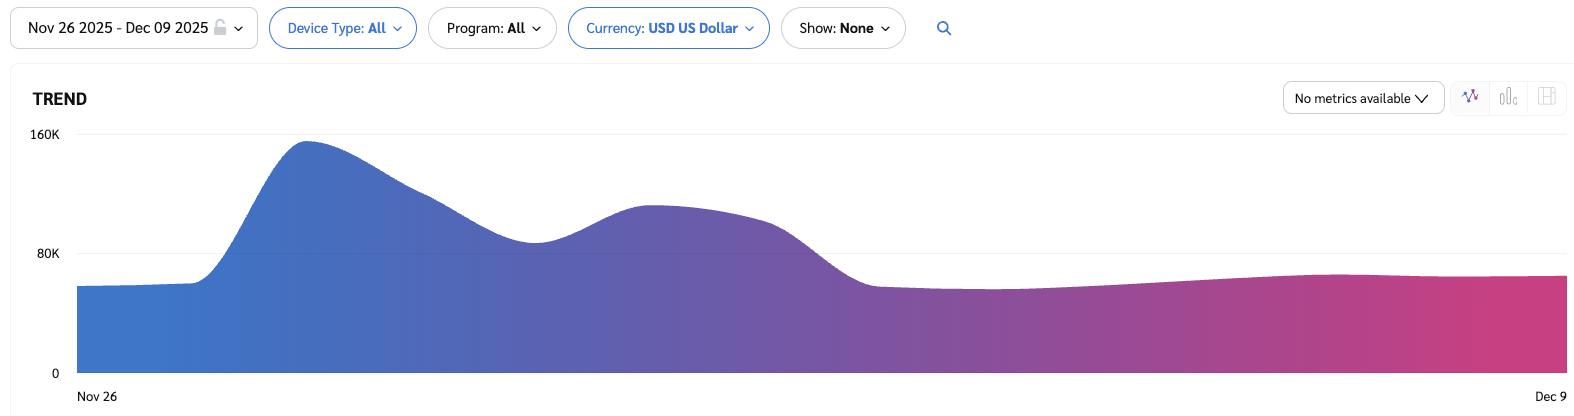1574x416 pixels.
Task: Click the highest peak of the trend chart
Action: (307, 143)
